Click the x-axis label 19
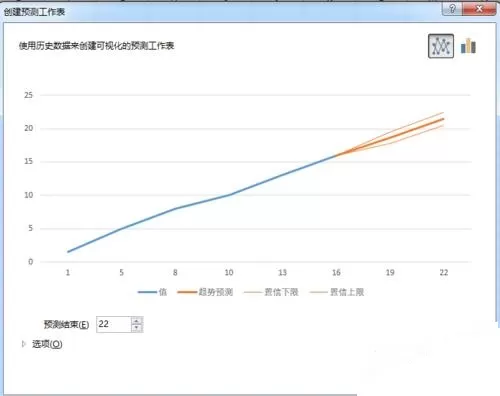The width and height of the screenshot is (500, 396). [390, 273]
